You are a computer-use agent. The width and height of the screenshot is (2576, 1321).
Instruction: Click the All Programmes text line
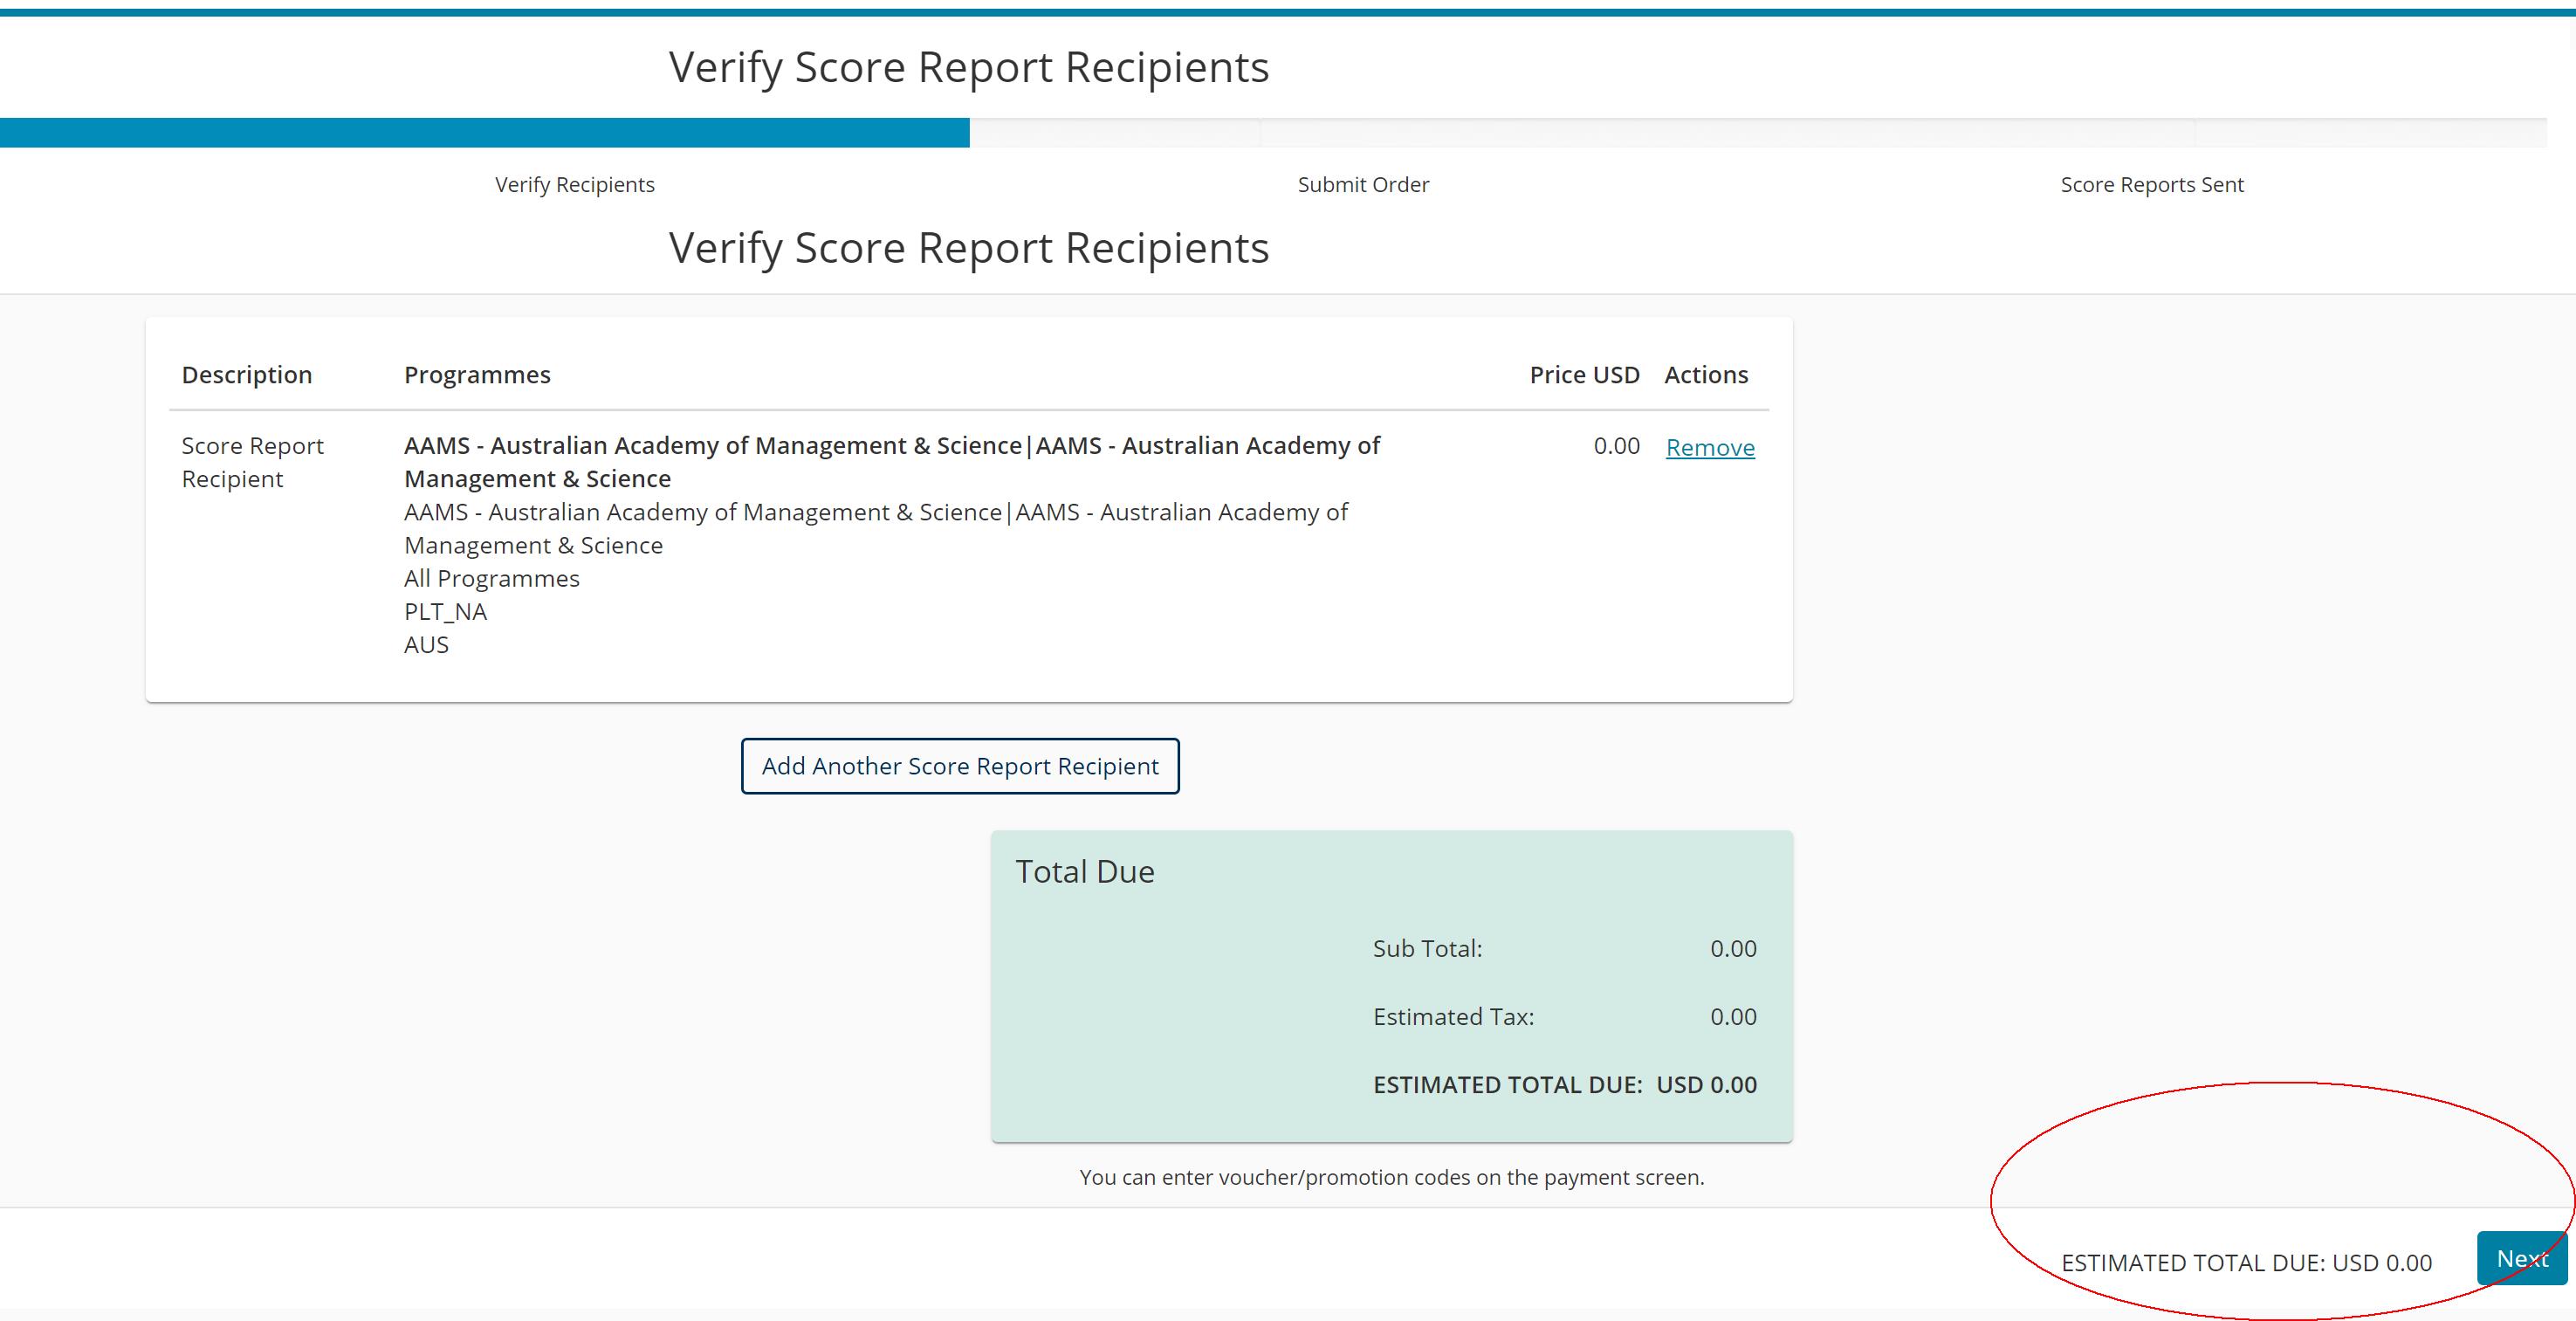pyautogui.click(x=491, y=579)
